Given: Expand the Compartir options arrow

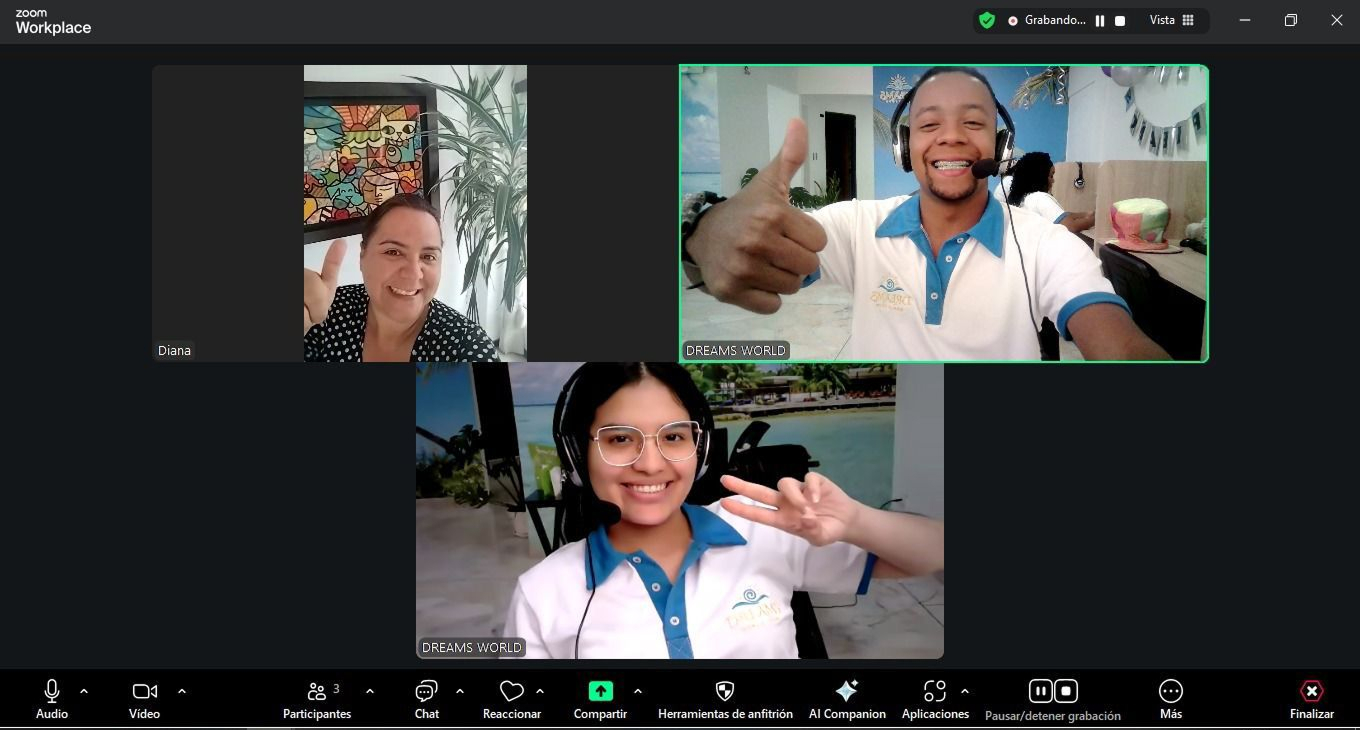Looking at the screenshot, I should click(638, 691).
